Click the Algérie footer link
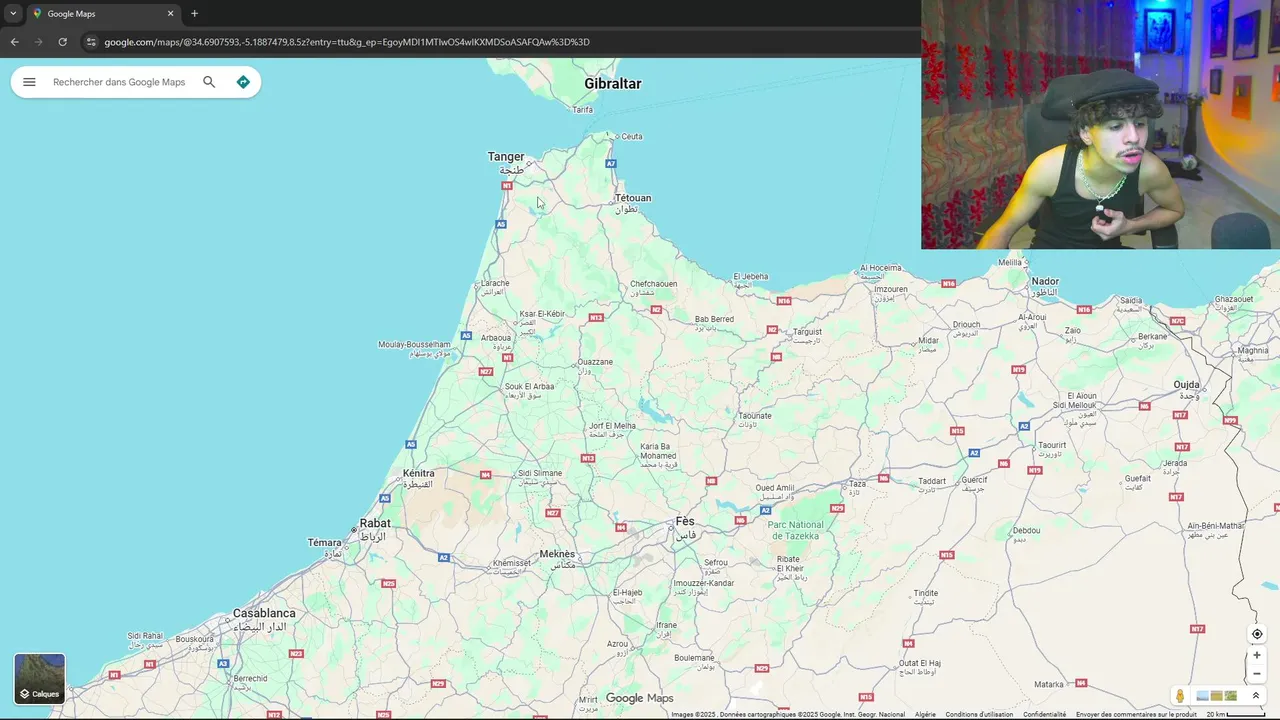The width and height of the screenshot is (1280, 720). pos(925,714)
